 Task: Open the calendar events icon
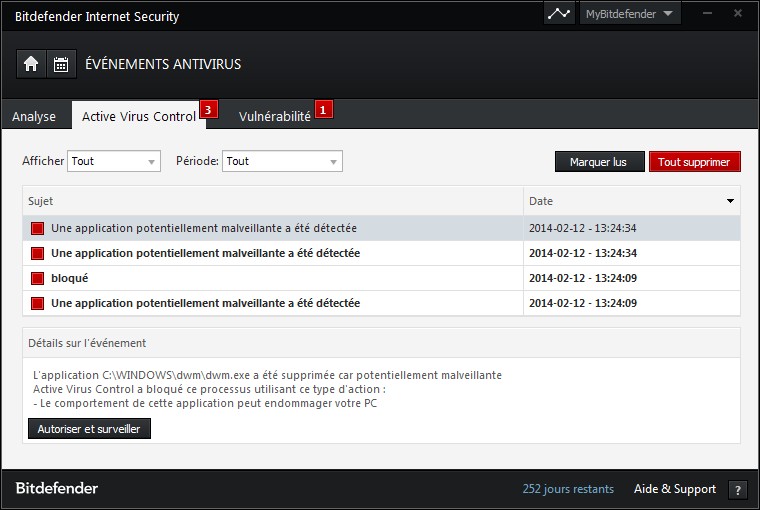click(x=61, y=64)
